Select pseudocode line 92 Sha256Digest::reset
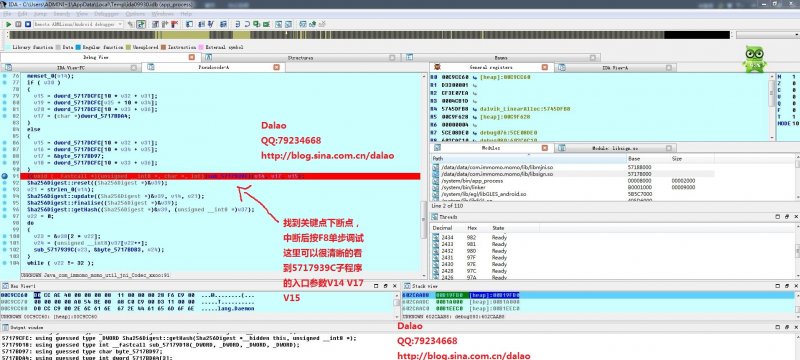This screenshot has height=360, width=800. point(96,183)
